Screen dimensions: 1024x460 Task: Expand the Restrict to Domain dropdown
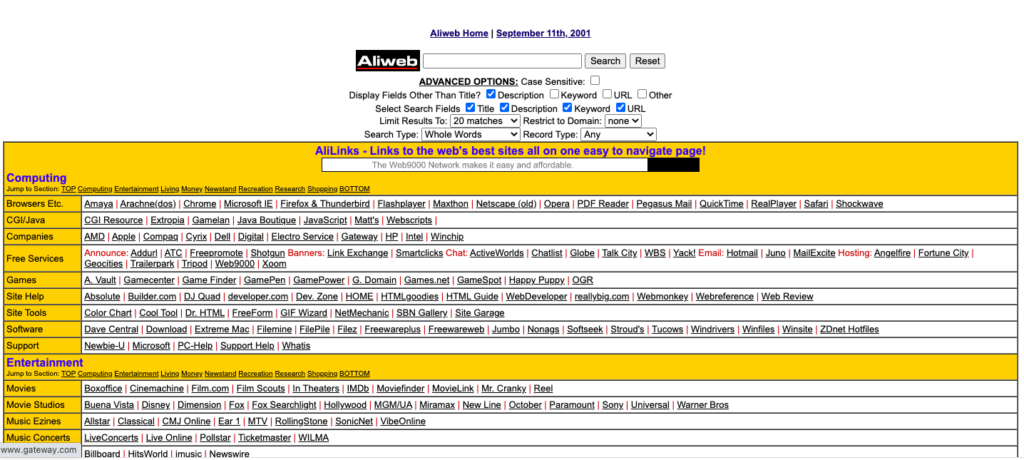tap(623, 121)
